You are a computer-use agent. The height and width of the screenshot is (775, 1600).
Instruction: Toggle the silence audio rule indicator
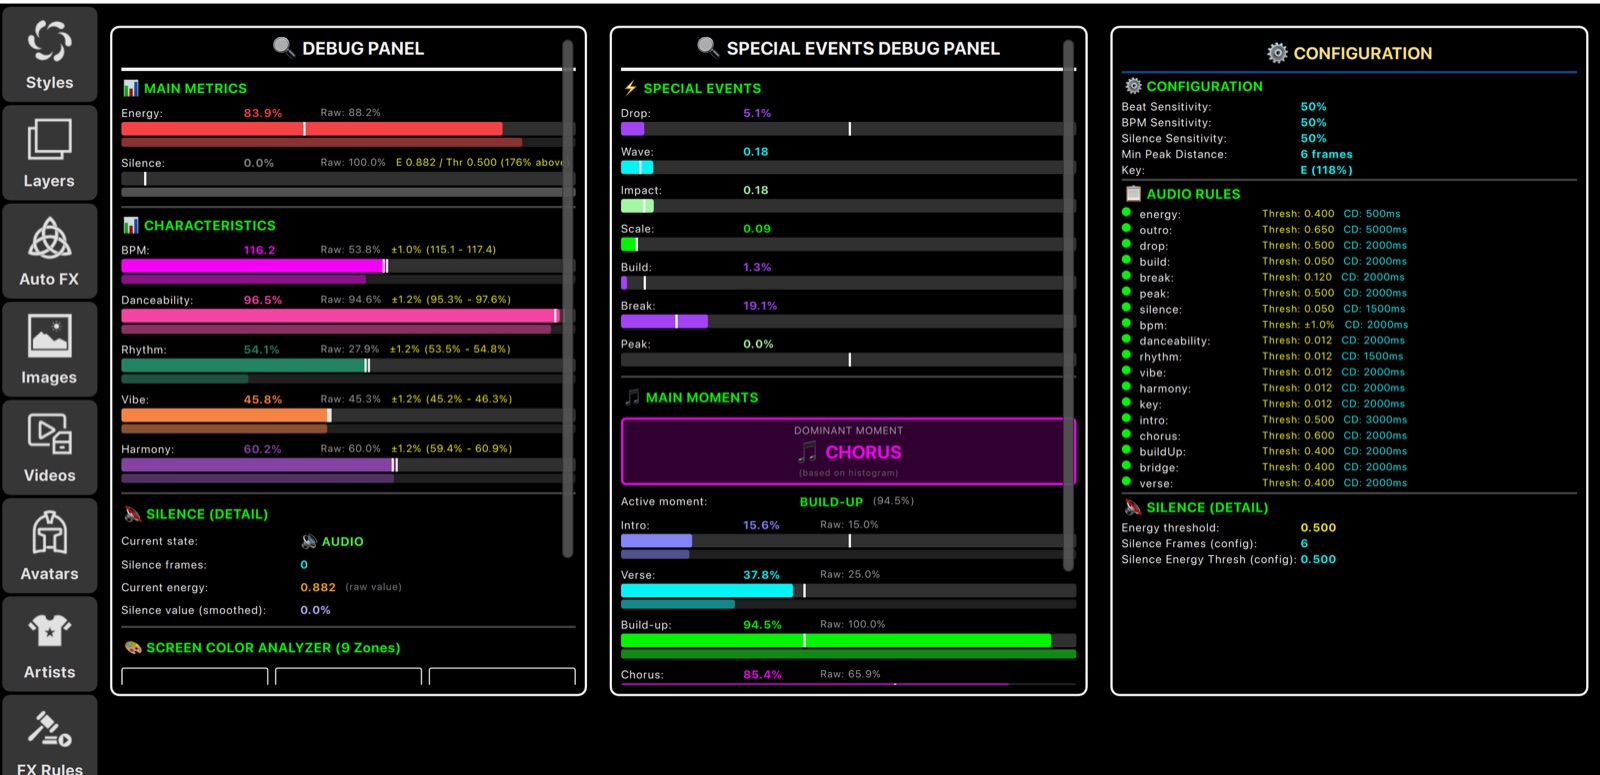[1127, 308]
